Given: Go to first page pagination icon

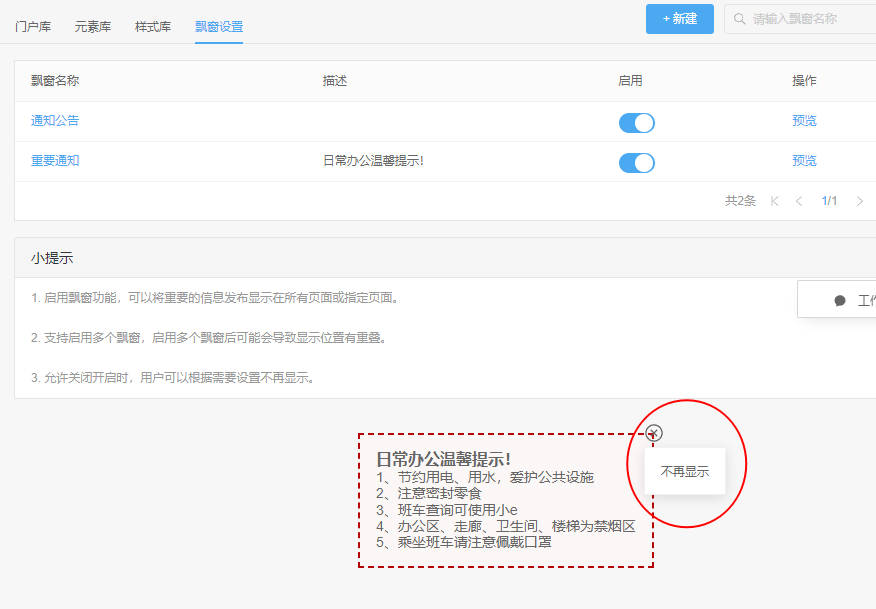Looking at the screenshot, I should pos(774,201).
